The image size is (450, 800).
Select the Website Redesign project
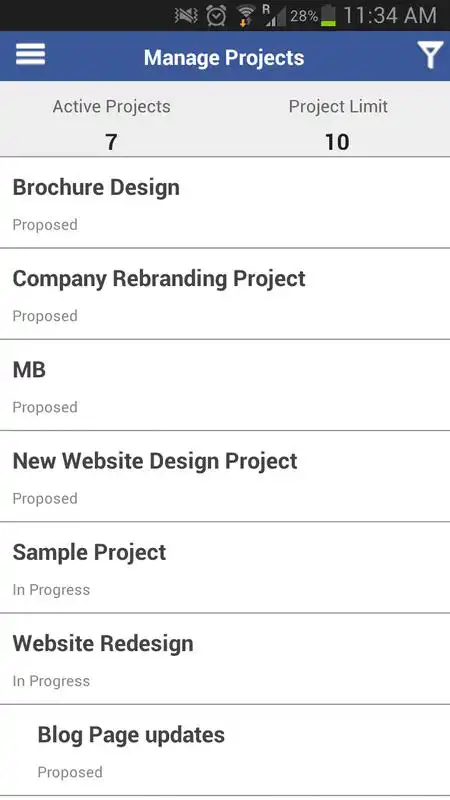(225, 659)
